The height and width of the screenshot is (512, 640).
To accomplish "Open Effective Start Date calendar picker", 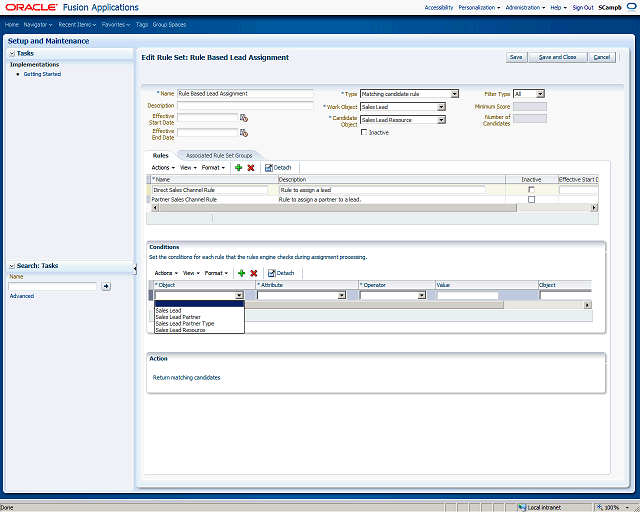I will click(x=244, y=118).
